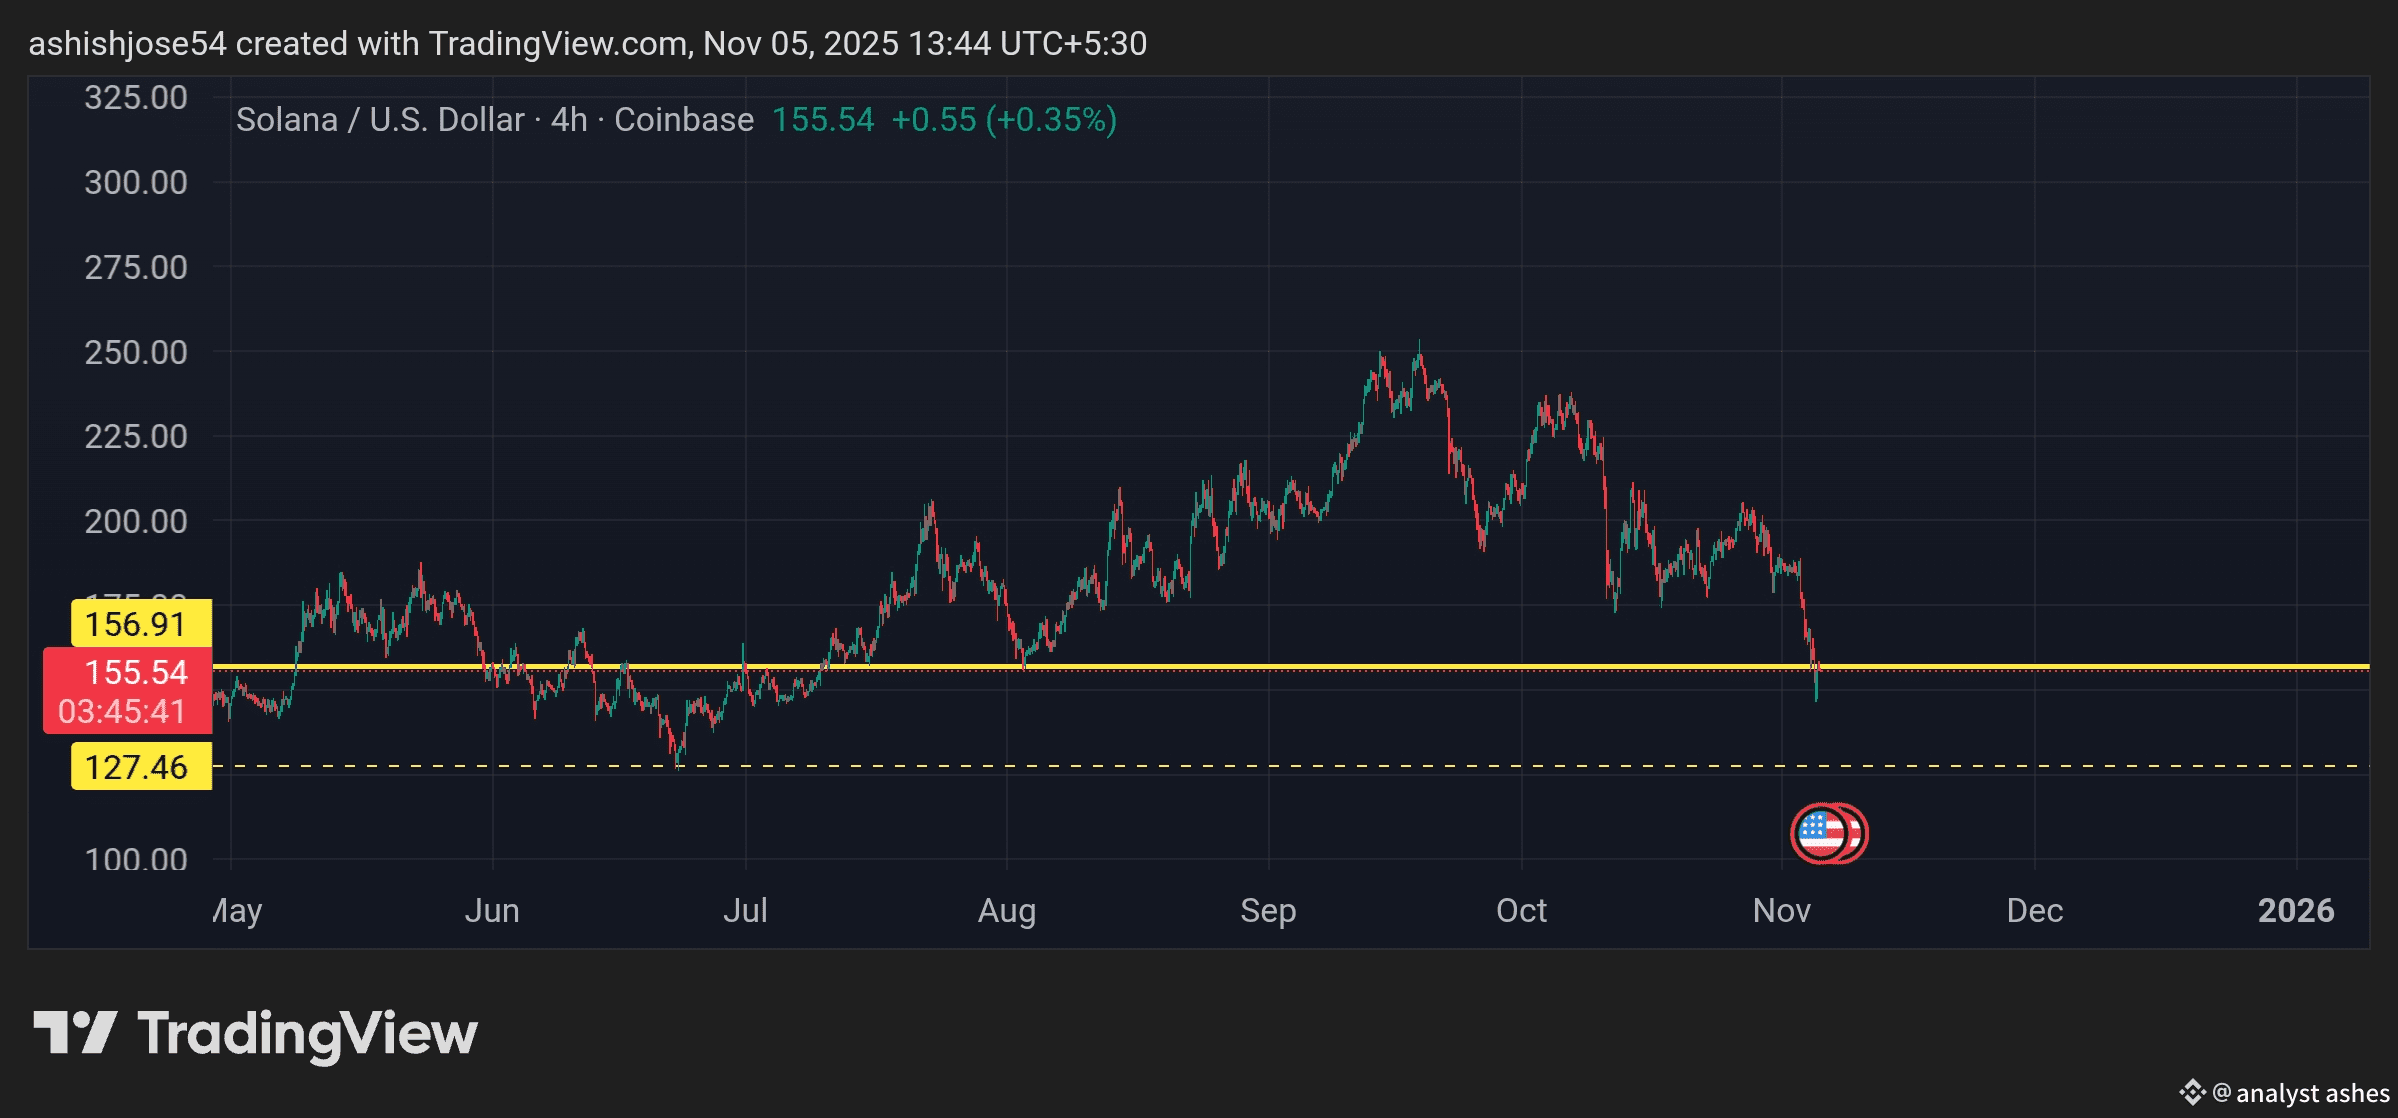Click the Nov label on time axis

[x=1781, y=910]
